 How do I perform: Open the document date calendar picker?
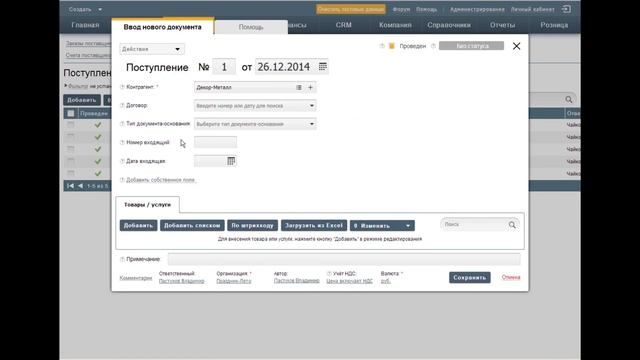click(322, 67)
